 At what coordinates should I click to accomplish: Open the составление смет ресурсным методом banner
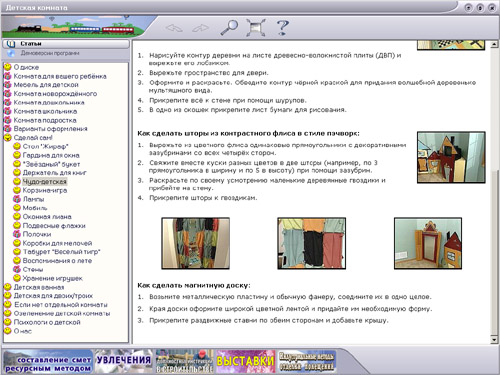[48, 361]
